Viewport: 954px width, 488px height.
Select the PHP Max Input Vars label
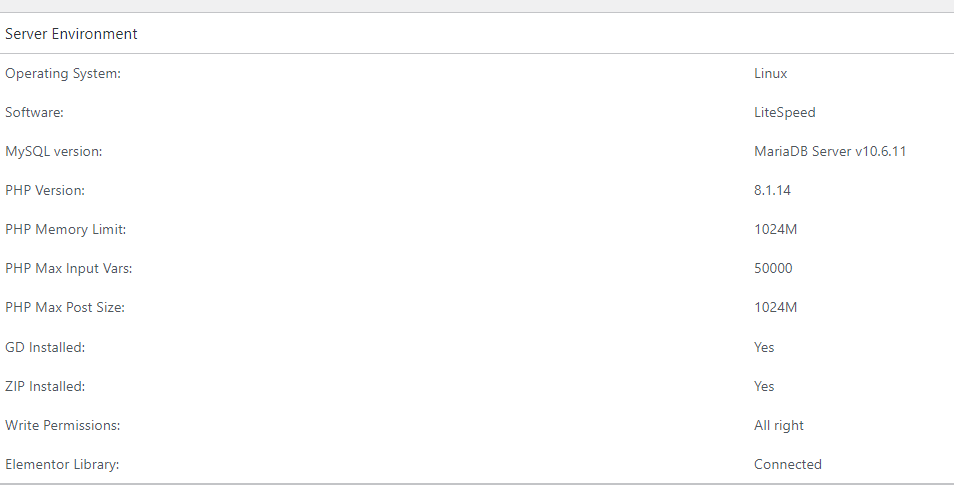pos(69,268)
